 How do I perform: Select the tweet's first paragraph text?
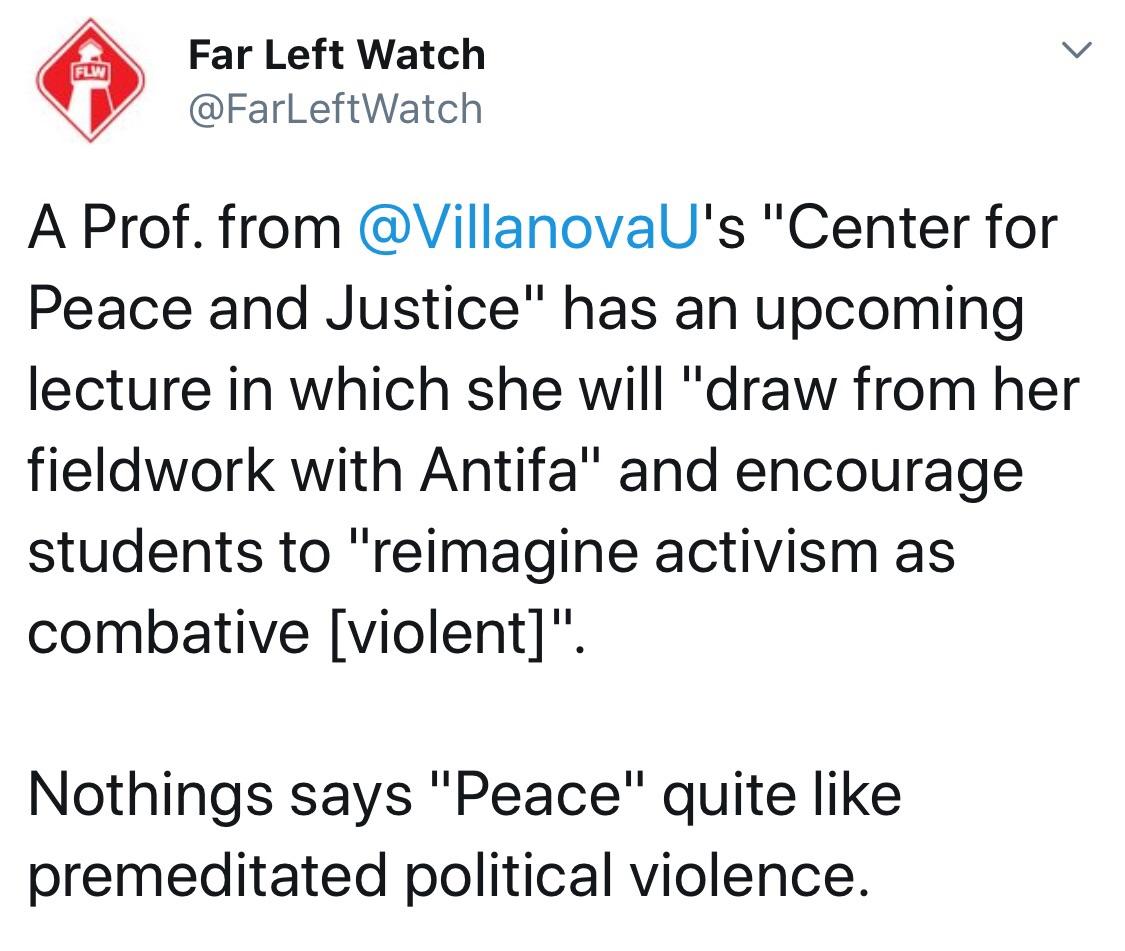554,430
